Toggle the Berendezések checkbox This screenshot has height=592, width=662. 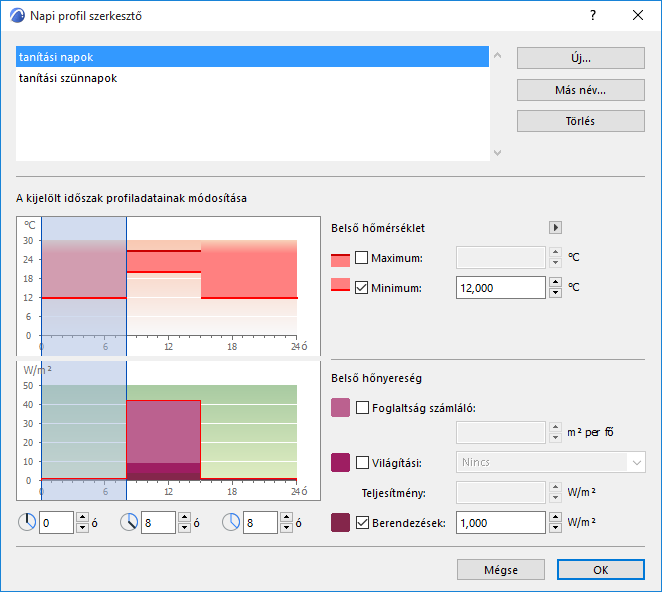362,522
